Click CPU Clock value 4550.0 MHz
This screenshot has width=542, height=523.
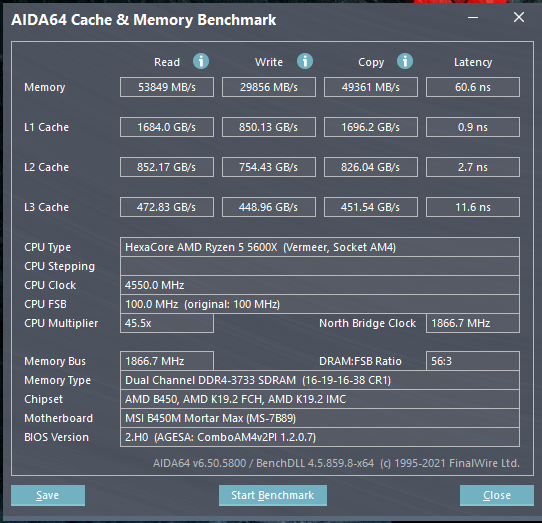(320, 285)
